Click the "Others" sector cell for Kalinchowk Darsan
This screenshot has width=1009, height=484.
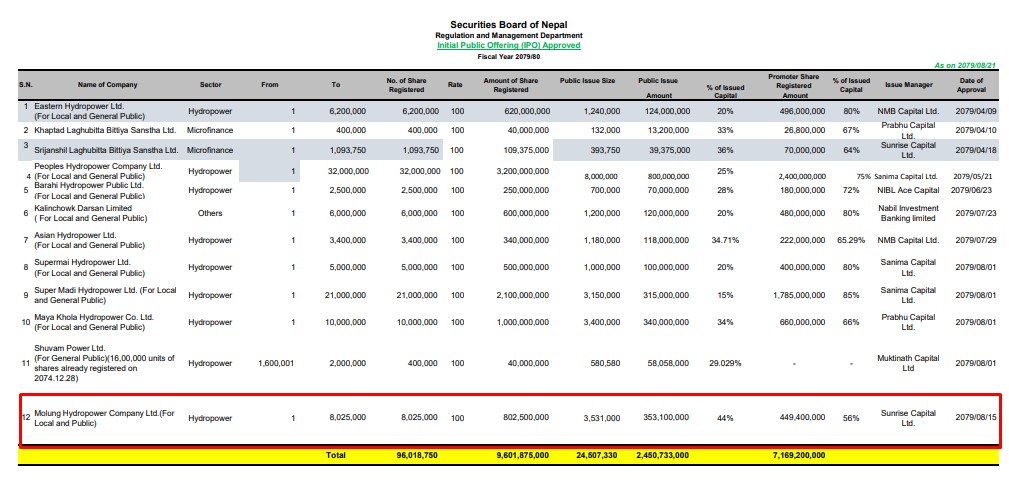pyautogui.click(x=210, y=213)
